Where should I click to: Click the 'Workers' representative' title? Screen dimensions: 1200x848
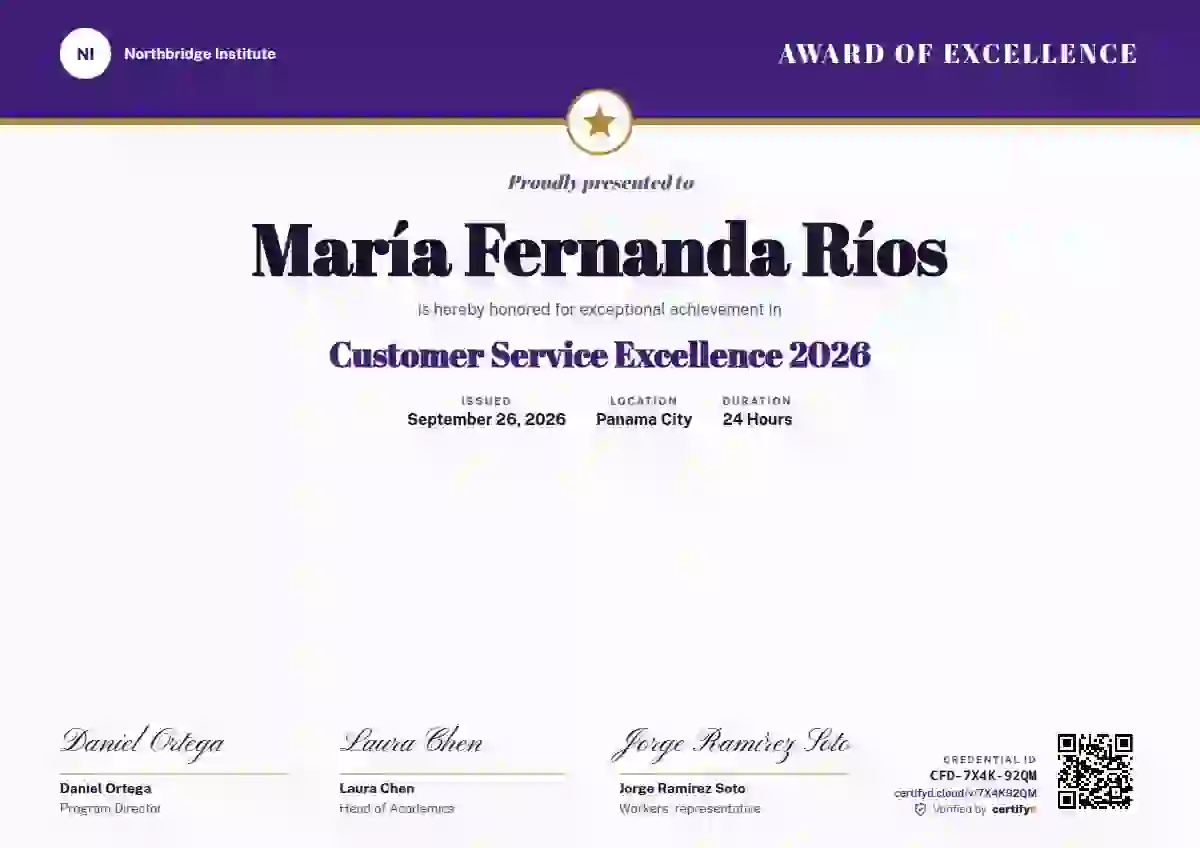click(689, 808)
